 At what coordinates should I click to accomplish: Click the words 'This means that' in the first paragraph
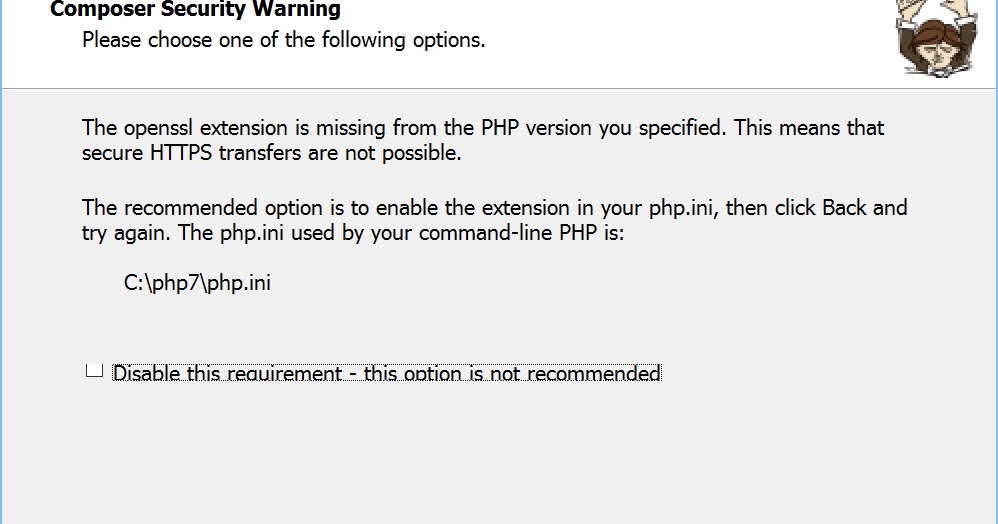click(809, 128)
